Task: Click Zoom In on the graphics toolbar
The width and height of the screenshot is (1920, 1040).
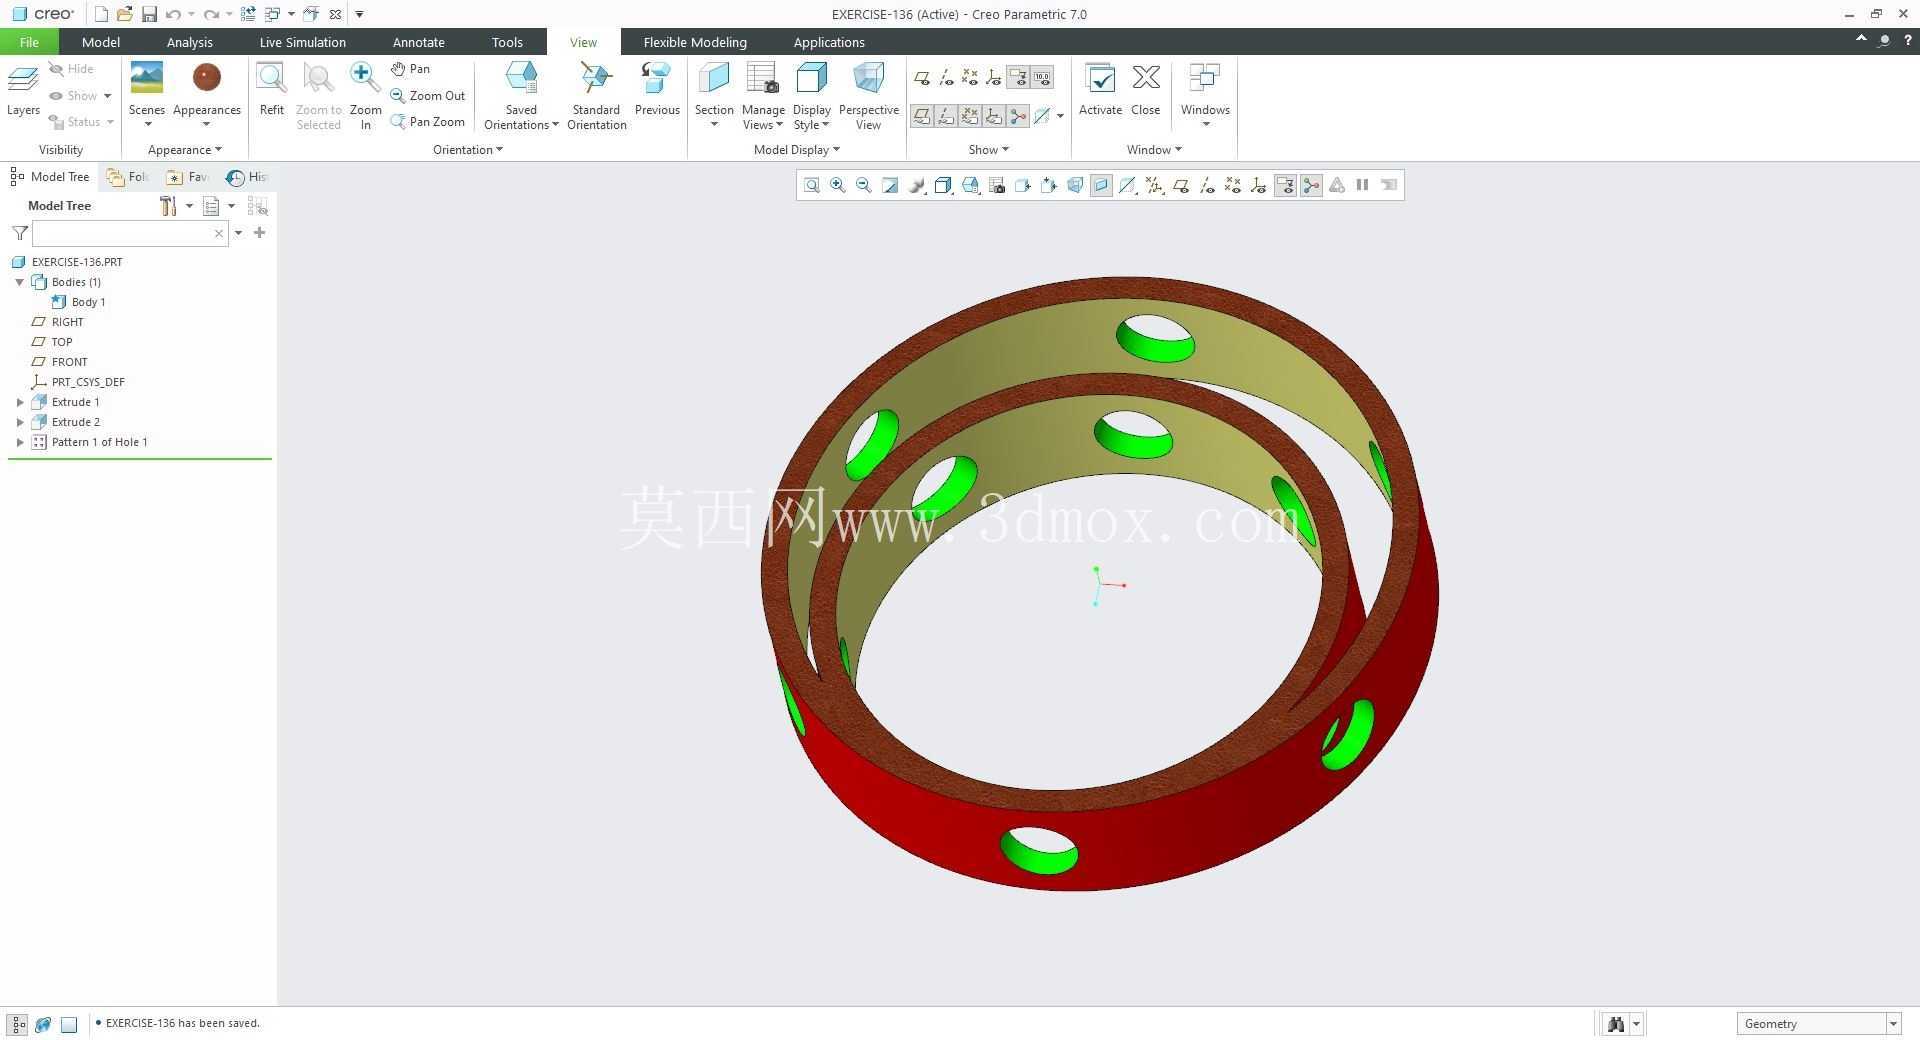Action: point(838,185)
